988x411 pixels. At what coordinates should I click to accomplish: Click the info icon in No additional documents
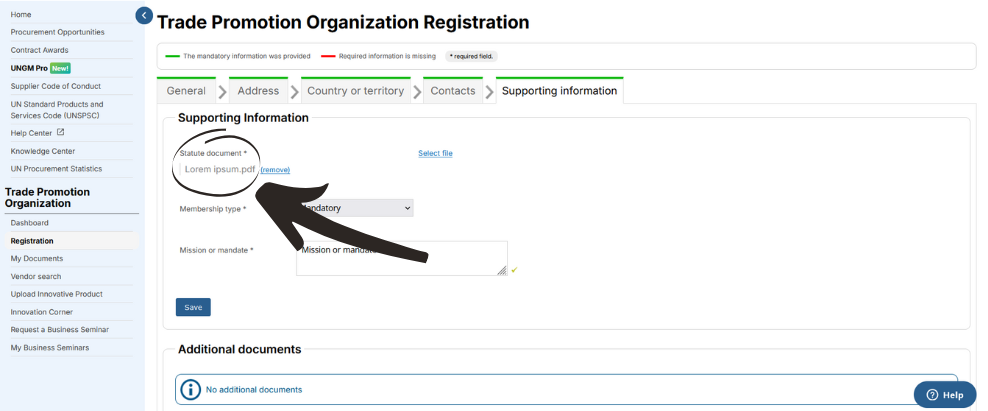click(x=190, y=390)
